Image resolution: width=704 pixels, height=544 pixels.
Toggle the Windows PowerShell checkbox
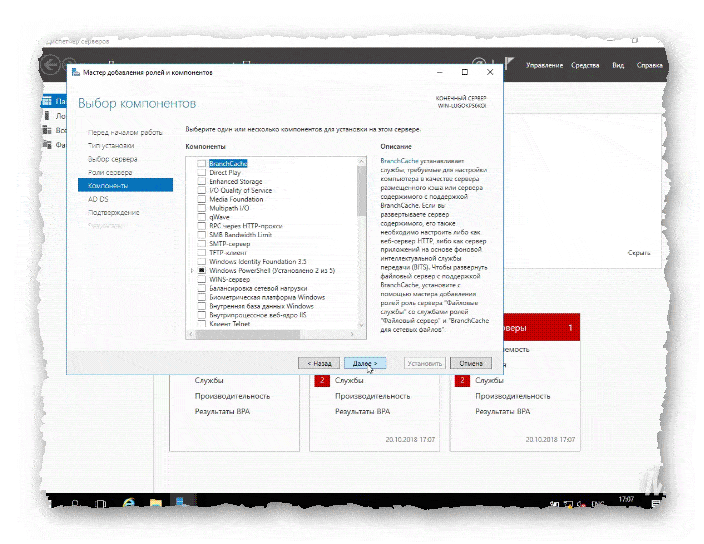point(202,270)
